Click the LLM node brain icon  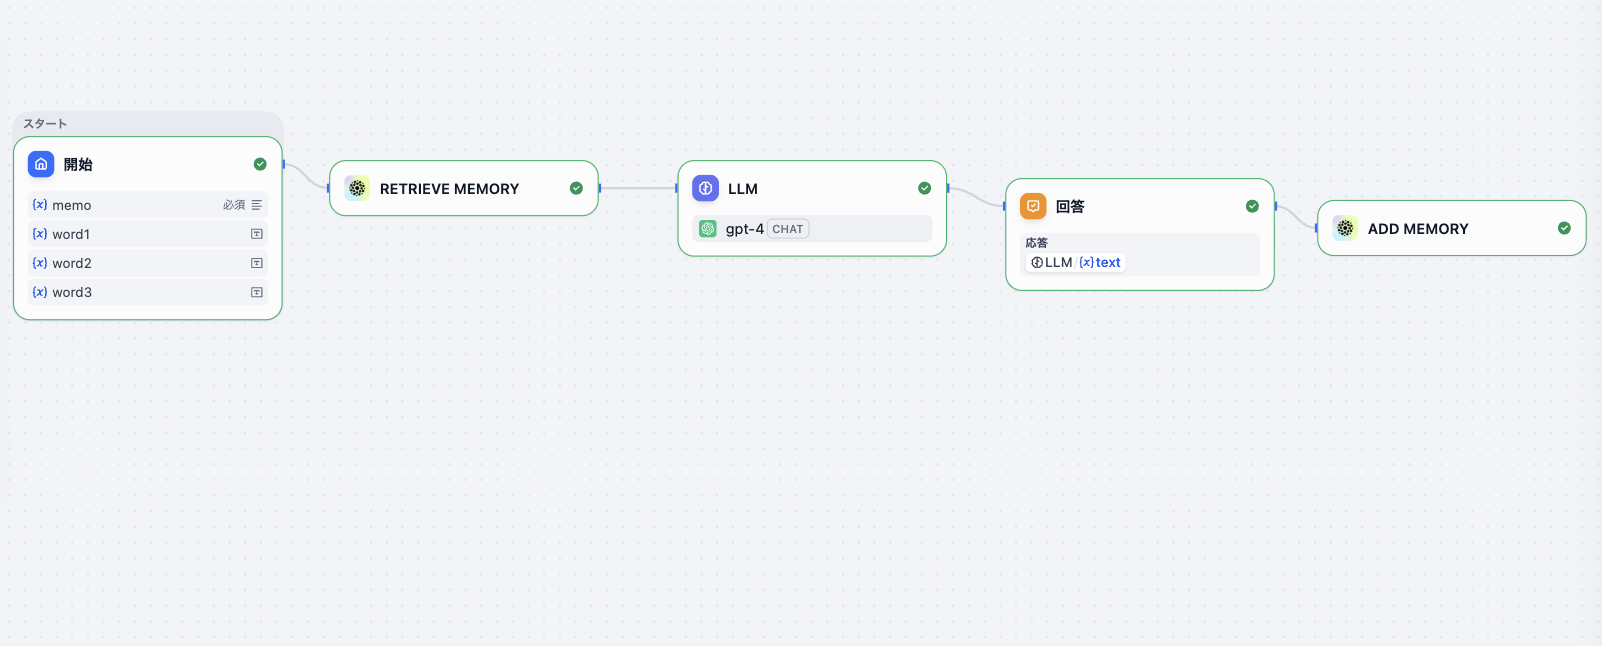(x=705, y=188)
